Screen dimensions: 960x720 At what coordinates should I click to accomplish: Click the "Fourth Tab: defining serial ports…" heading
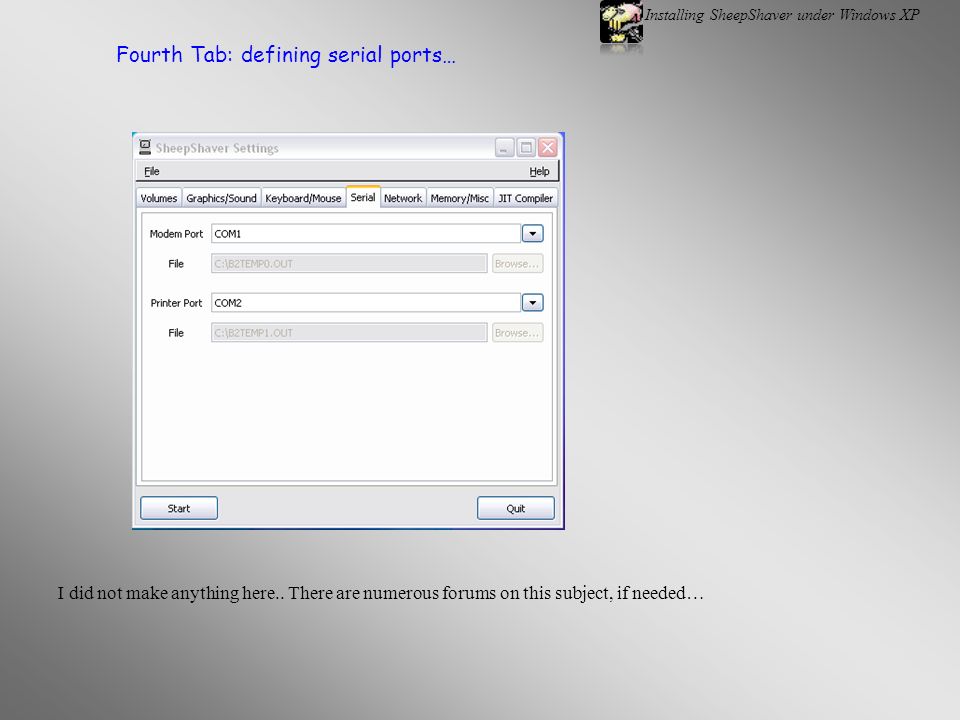click(286, 54)
